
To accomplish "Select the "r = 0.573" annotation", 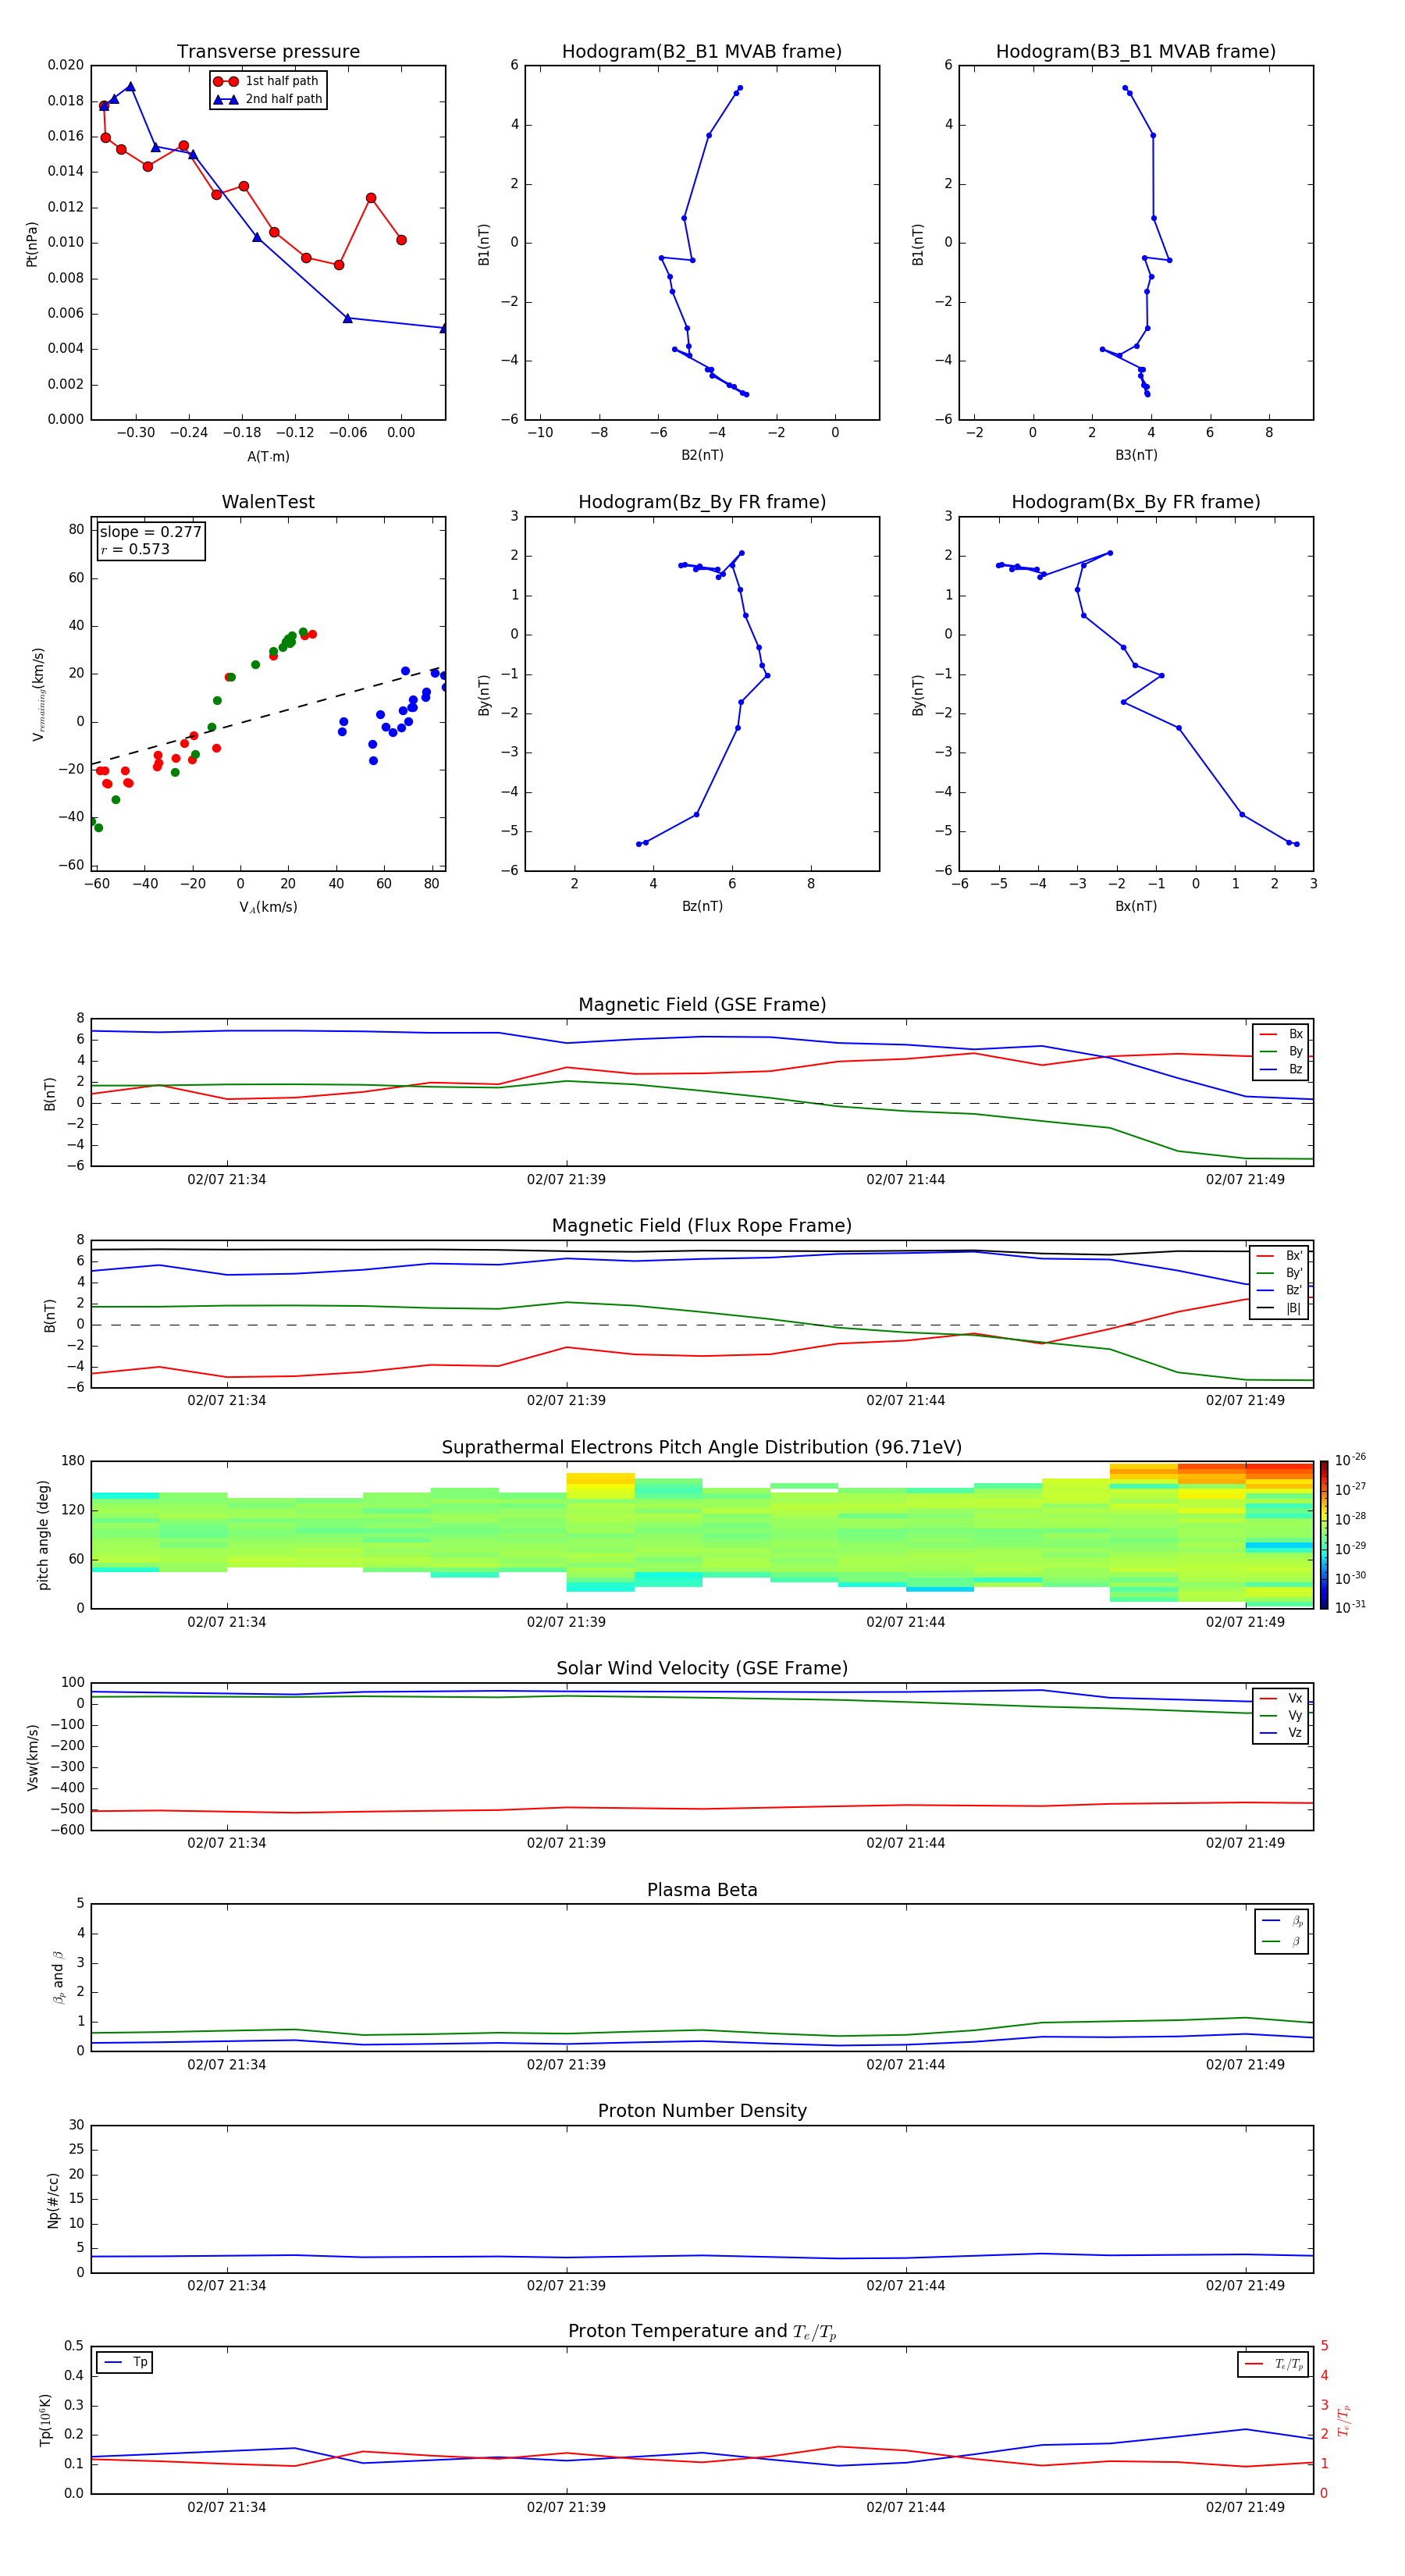I will [x=135, y=549].
